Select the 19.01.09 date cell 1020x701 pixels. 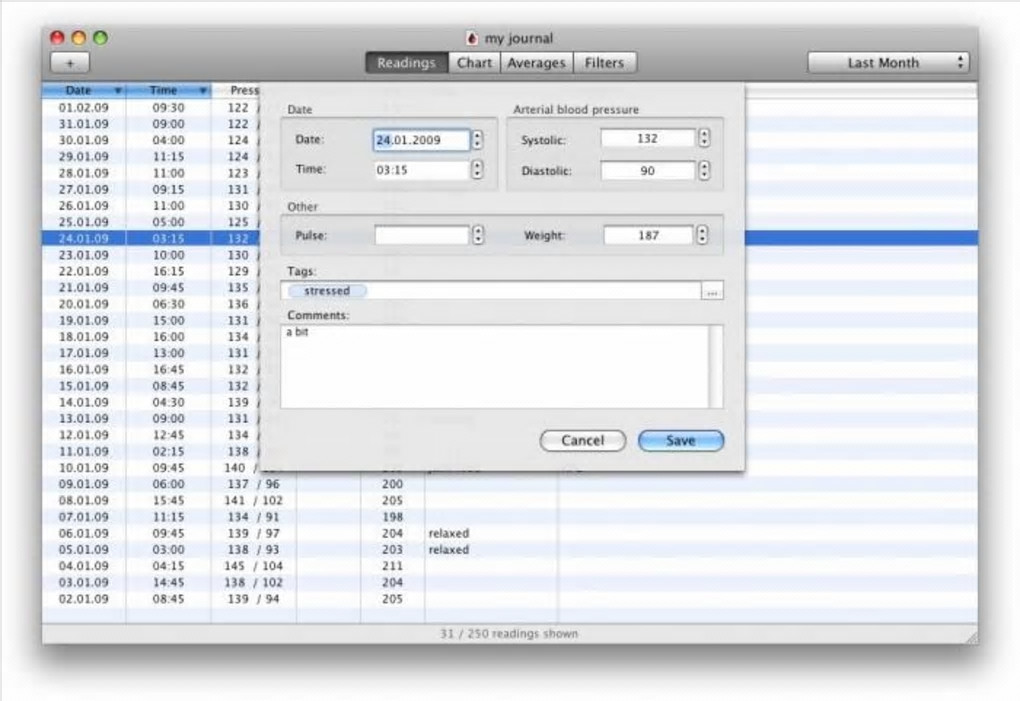tap(84, 321)
